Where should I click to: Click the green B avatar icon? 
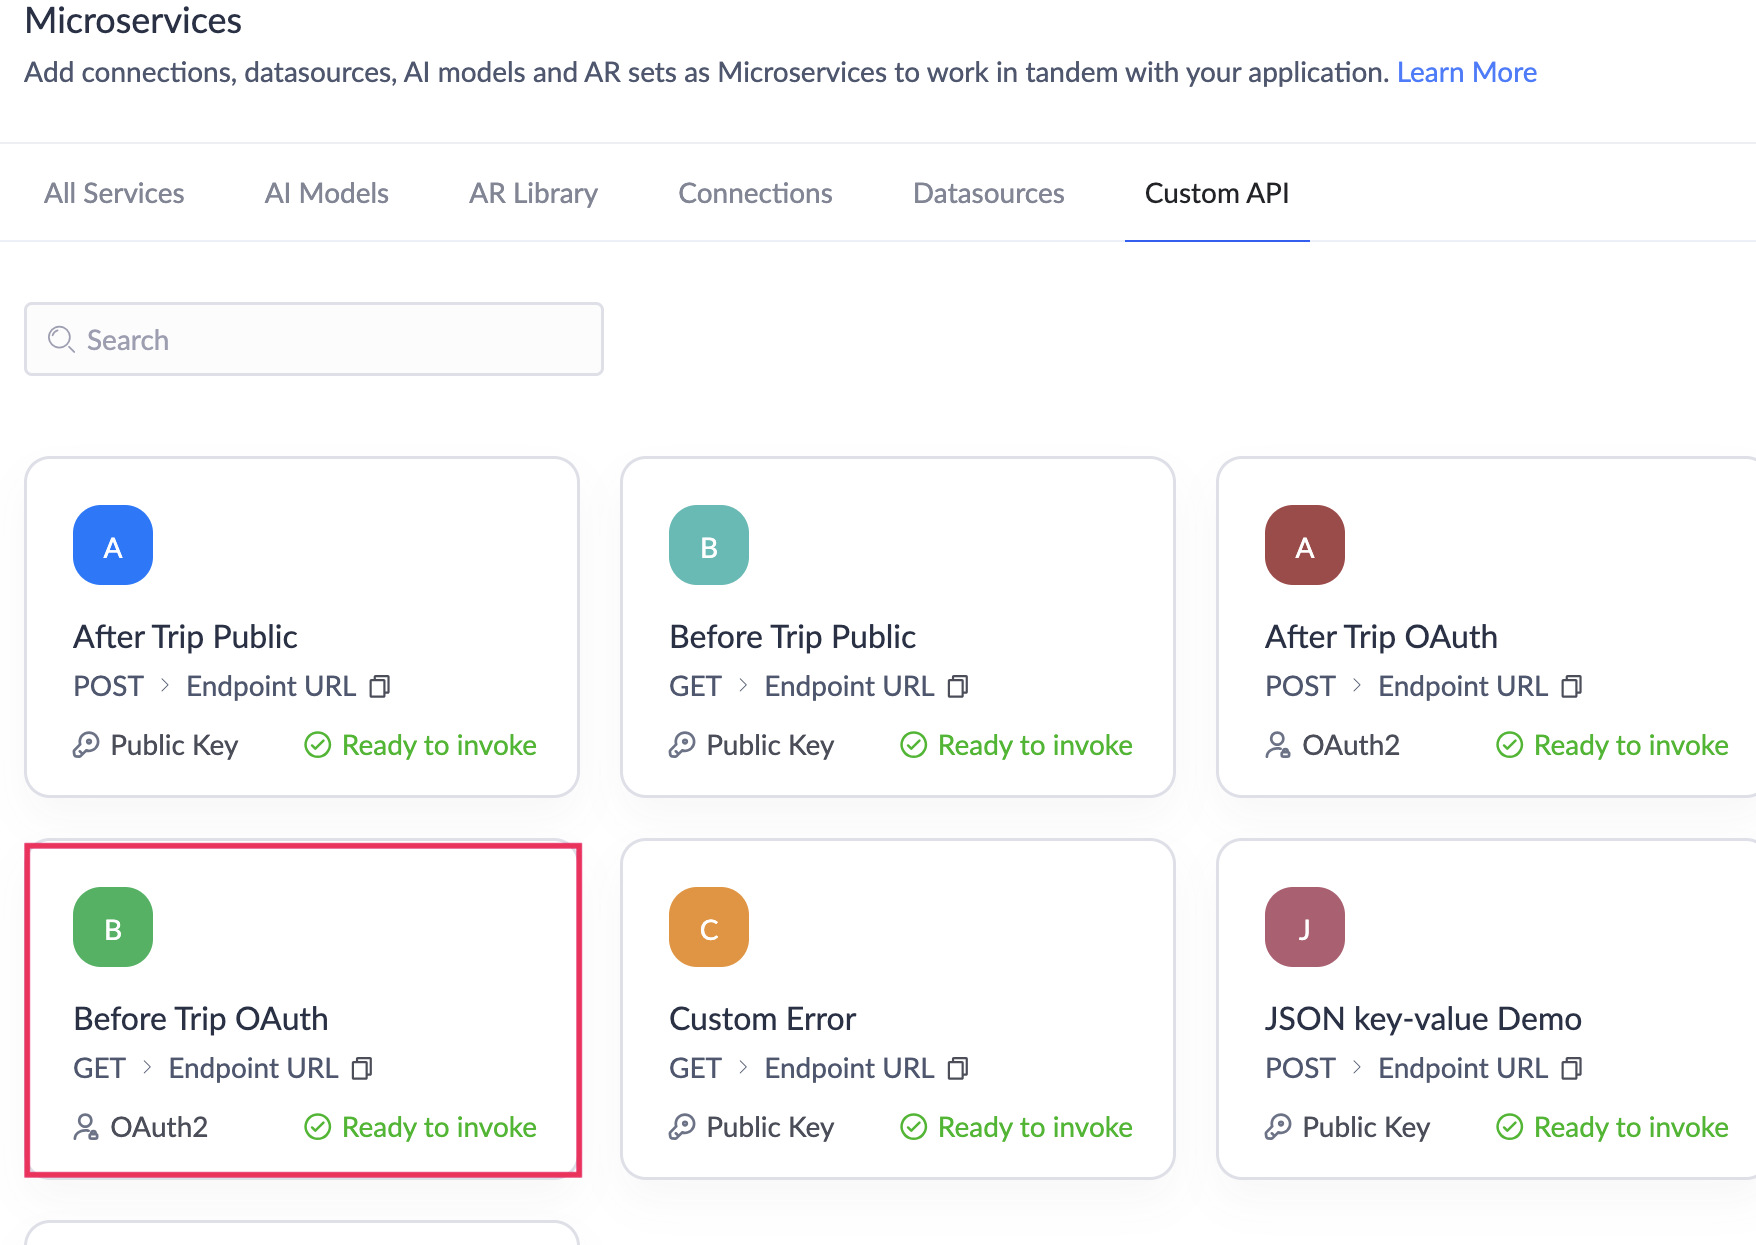click(113, 927)
